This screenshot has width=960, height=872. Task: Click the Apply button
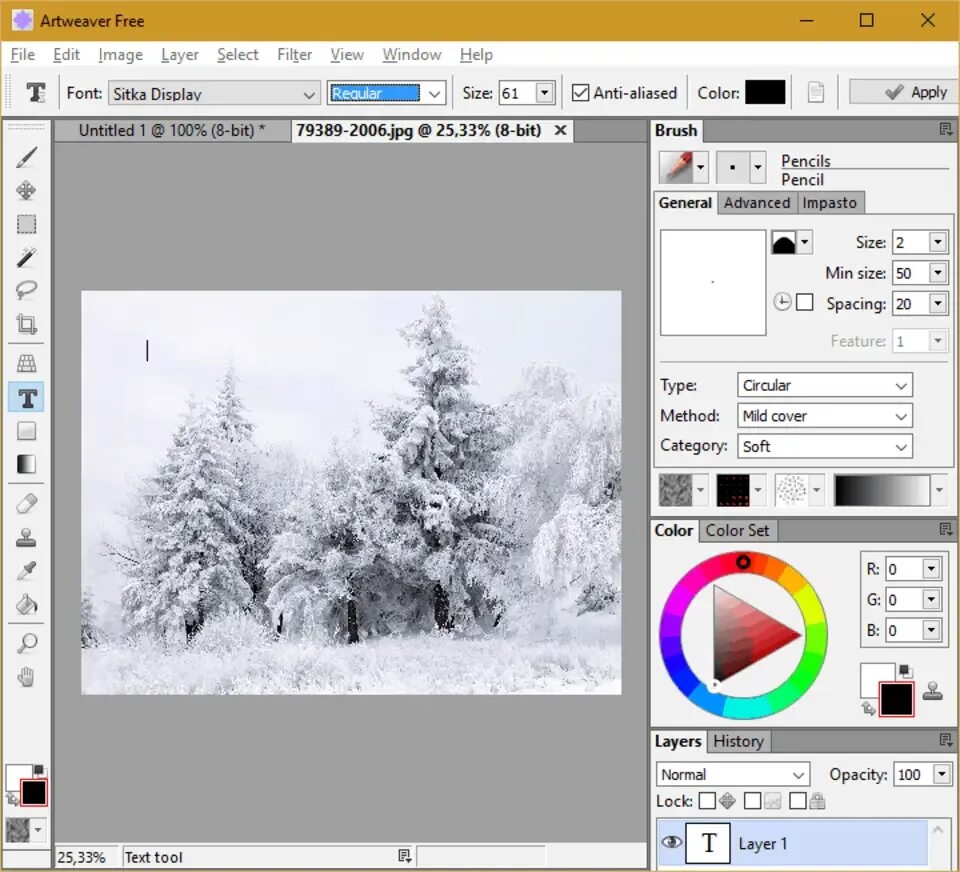point(904,92)
